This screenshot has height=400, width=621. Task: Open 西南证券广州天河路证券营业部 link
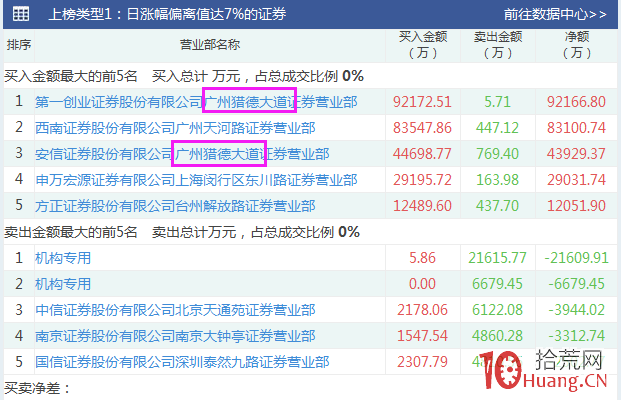(x=175, y=128)
